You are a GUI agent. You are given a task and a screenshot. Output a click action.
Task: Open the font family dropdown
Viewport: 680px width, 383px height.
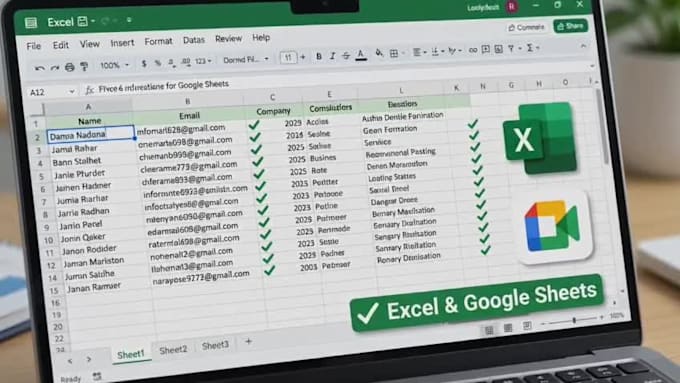pos(245,59)
